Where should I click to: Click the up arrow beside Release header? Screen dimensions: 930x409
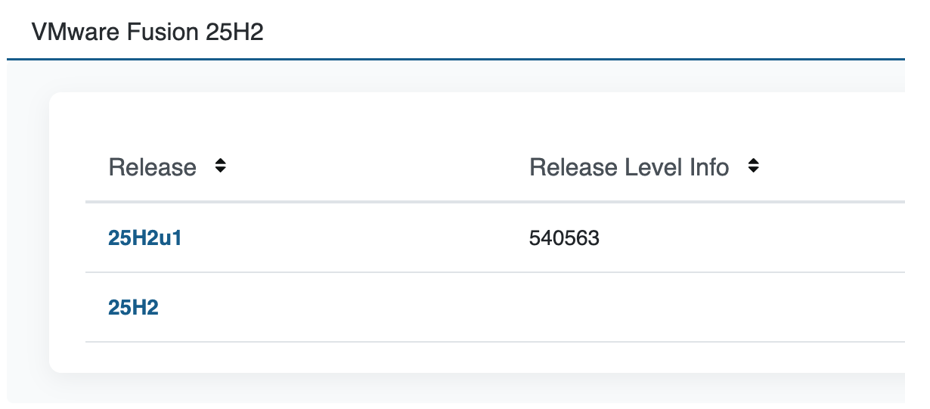point(220,162)
